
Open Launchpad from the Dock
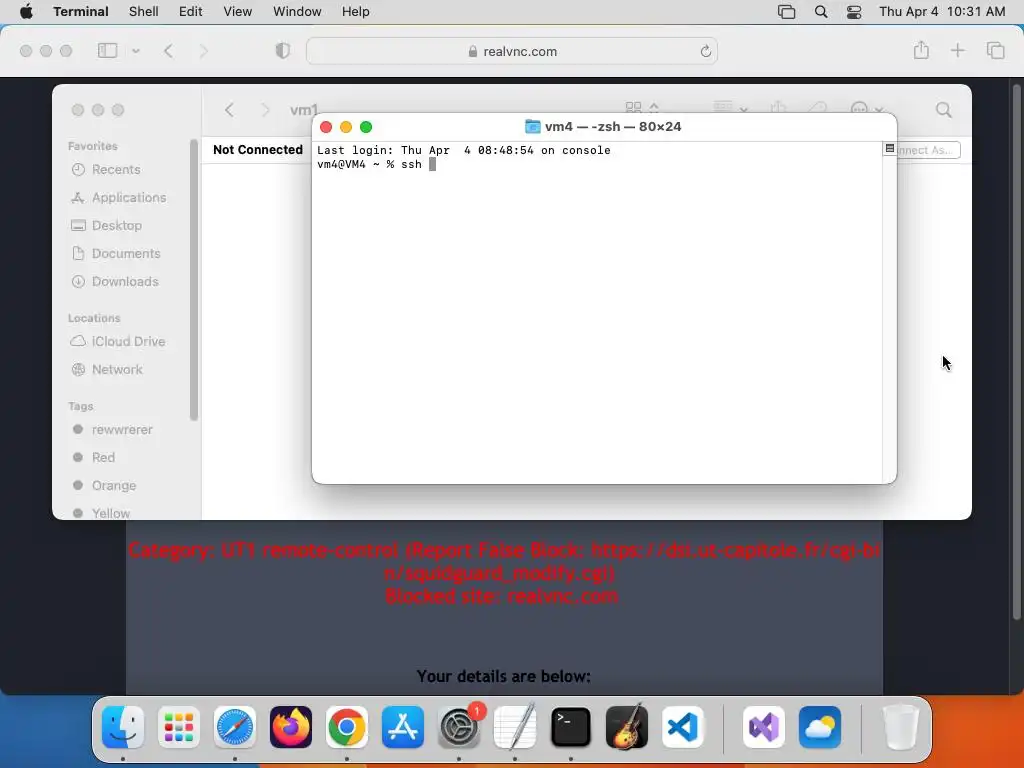[179, 727]
